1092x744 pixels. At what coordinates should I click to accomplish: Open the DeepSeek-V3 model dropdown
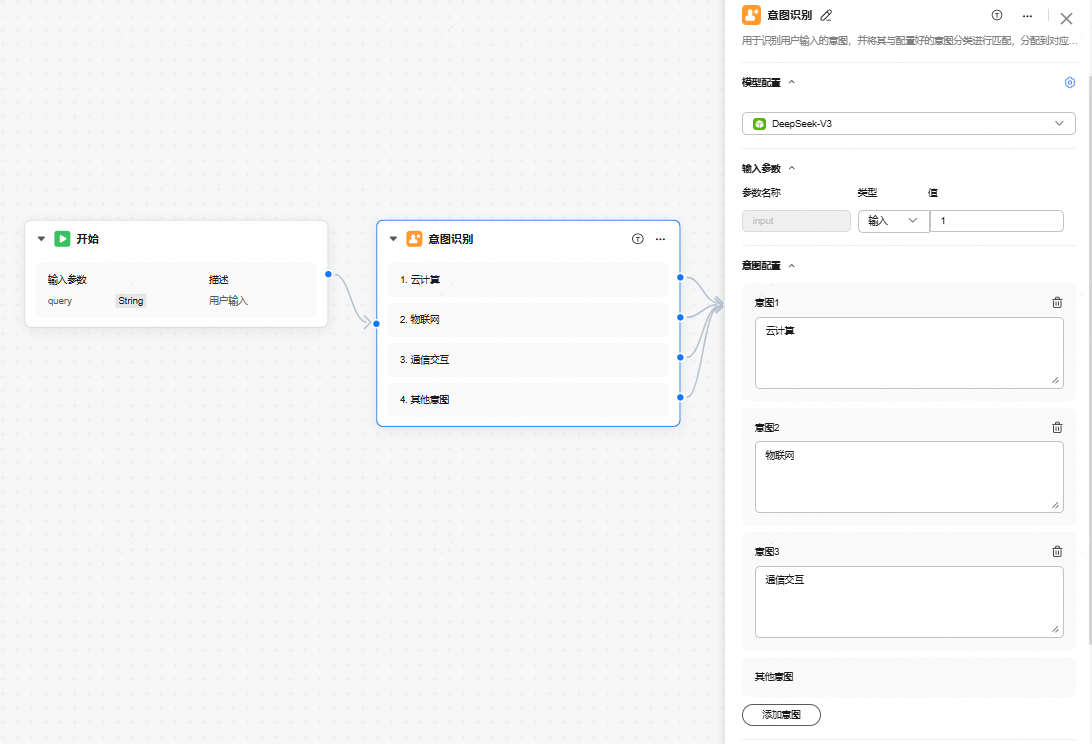click(x=908, y=124)
